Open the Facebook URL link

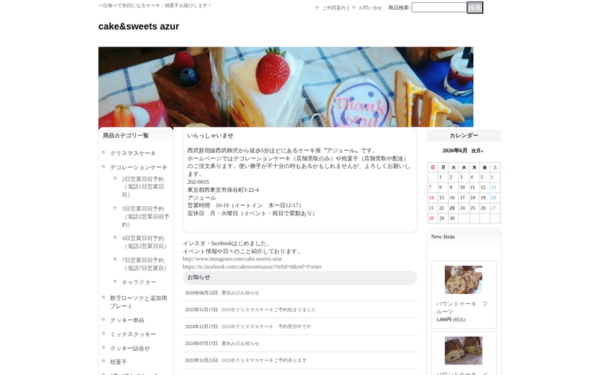click(252, 267)
